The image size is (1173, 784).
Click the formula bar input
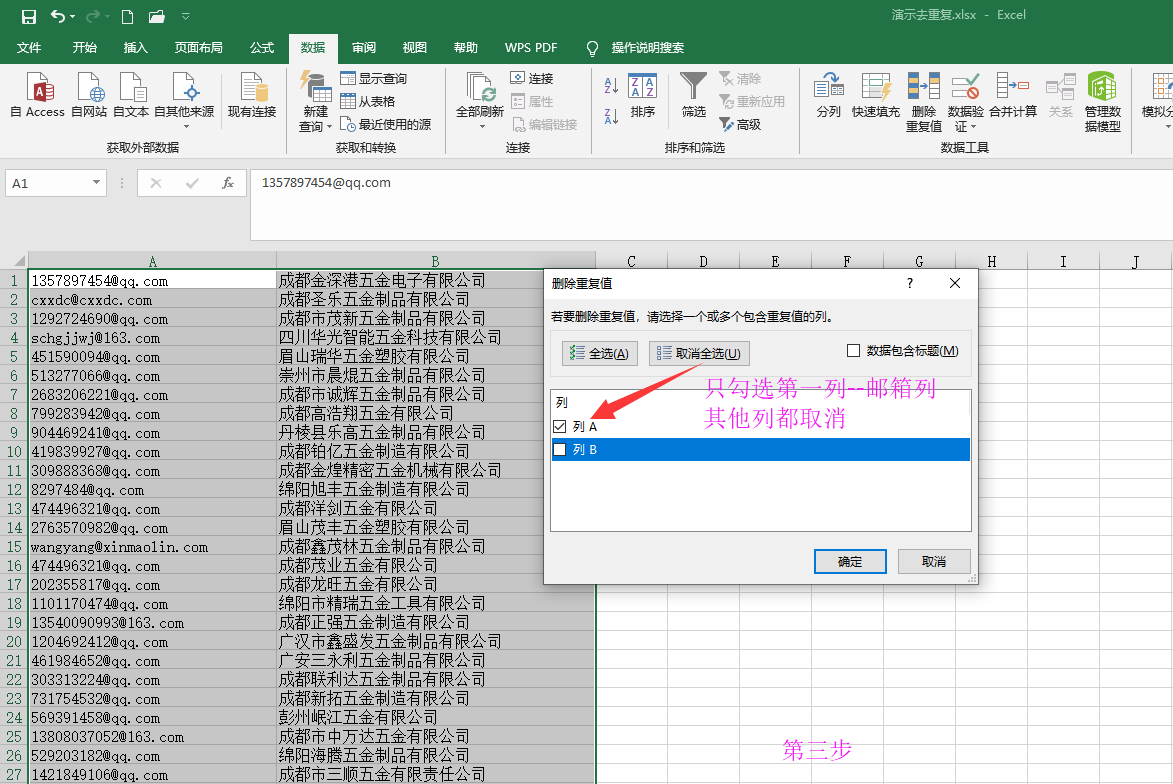[x=711, y=204]
